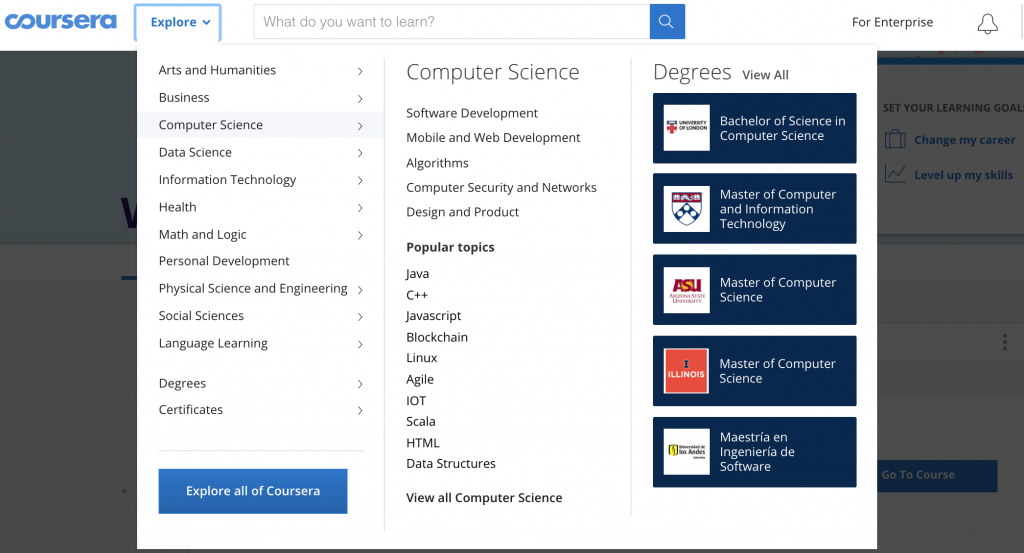Open Mobile and Web Development
Image resolution: width=1024 pixels, height=553 pixels.
493,138
